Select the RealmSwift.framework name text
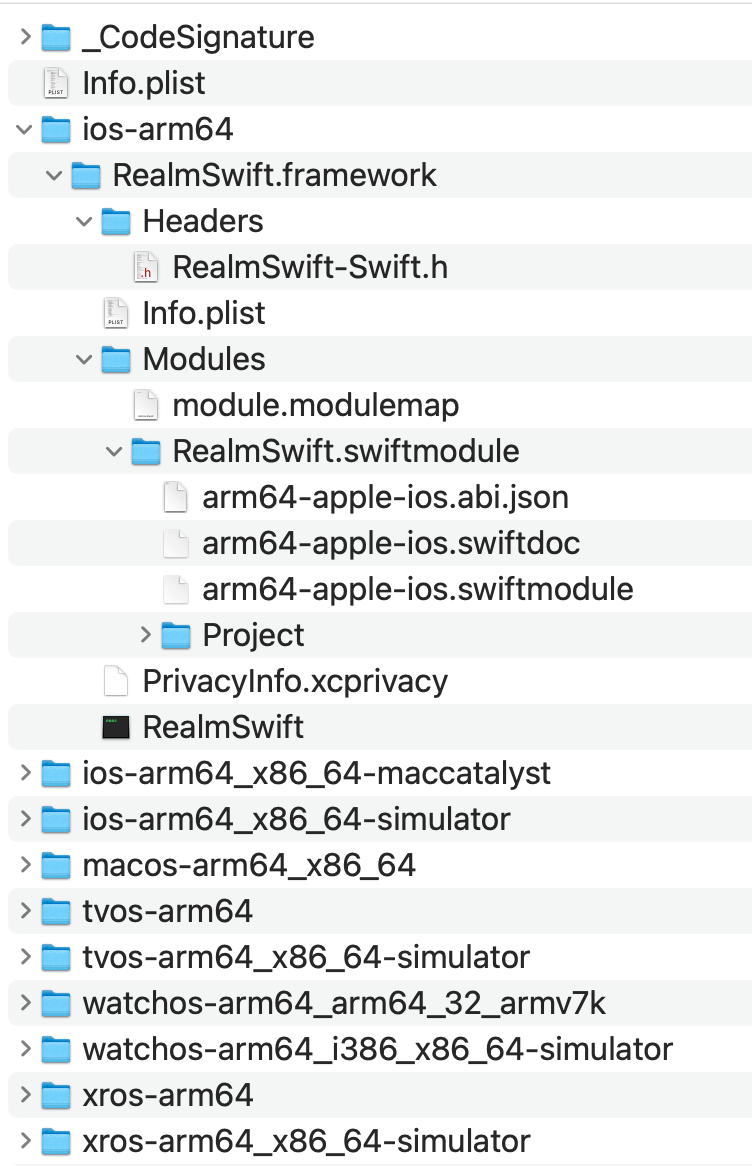This screenshot has width=752, height=1166. click(274, 175)
